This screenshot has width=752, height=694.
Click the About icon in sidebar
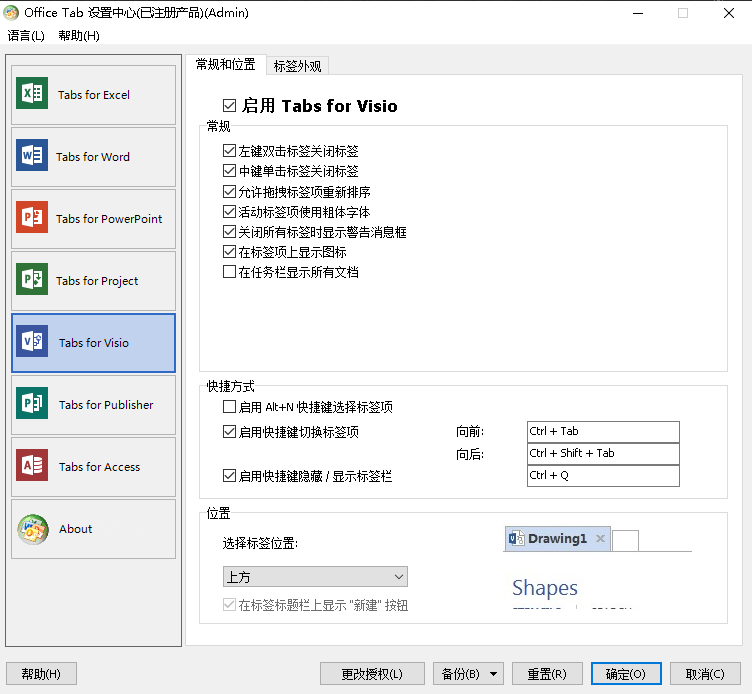(32, 529)
